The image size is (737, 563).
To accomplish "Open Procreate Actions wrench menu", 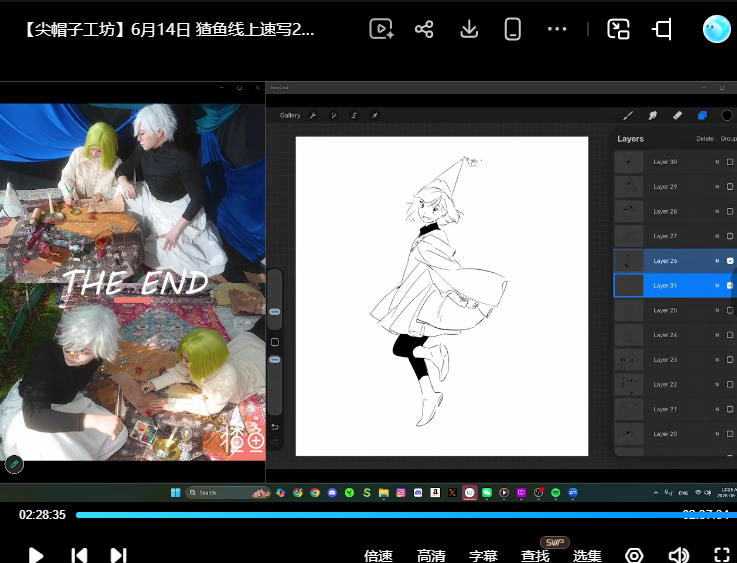I will pyautogui.click(x=313, y=115).
